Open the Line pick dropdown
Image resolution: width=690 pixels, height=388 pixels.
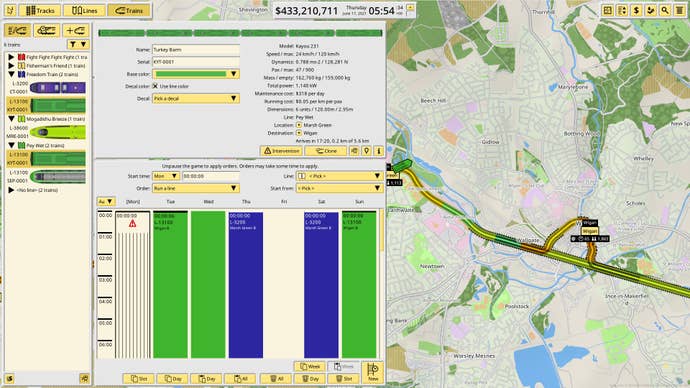(x=339, y=176)
